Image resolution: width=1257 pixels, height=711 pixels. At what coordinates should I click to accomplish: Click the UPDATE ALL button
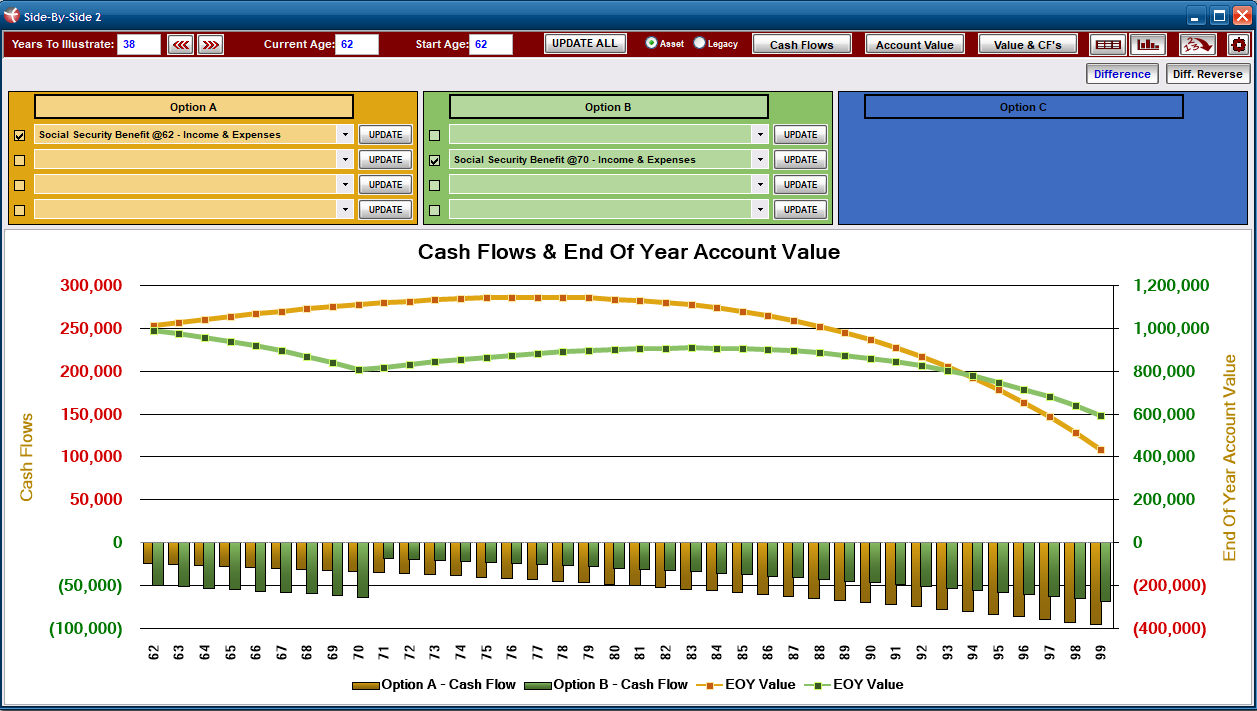tap(585, 44)
